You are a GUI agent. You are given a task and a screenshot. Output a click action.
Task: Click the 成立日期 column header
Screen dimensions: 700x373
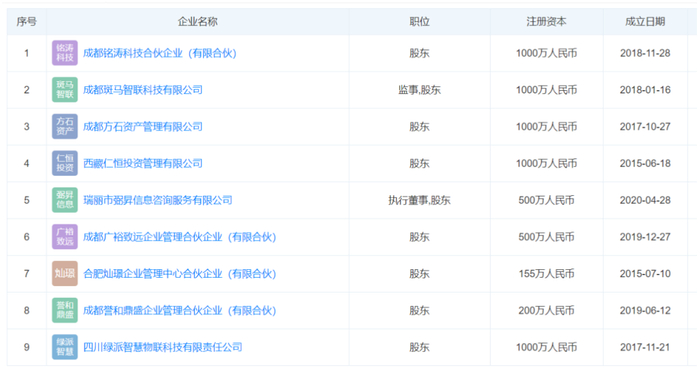point(645,21)
